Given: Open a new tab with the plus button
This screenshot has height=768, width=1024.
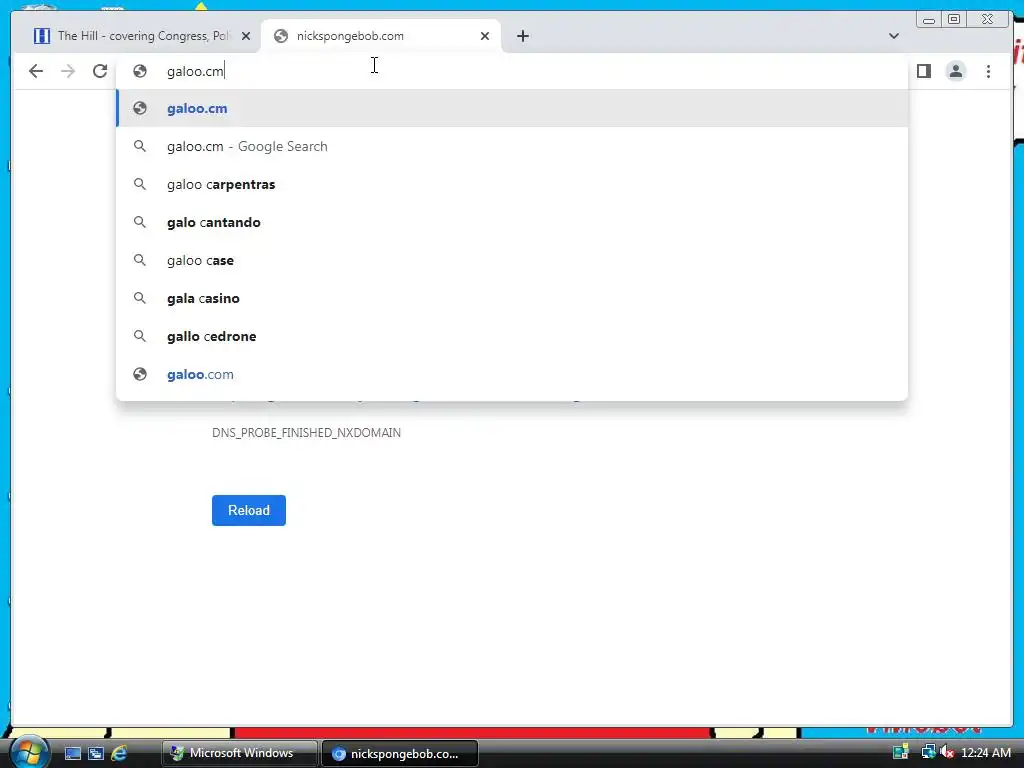Looking at the screenshot, I should [522, 36].
